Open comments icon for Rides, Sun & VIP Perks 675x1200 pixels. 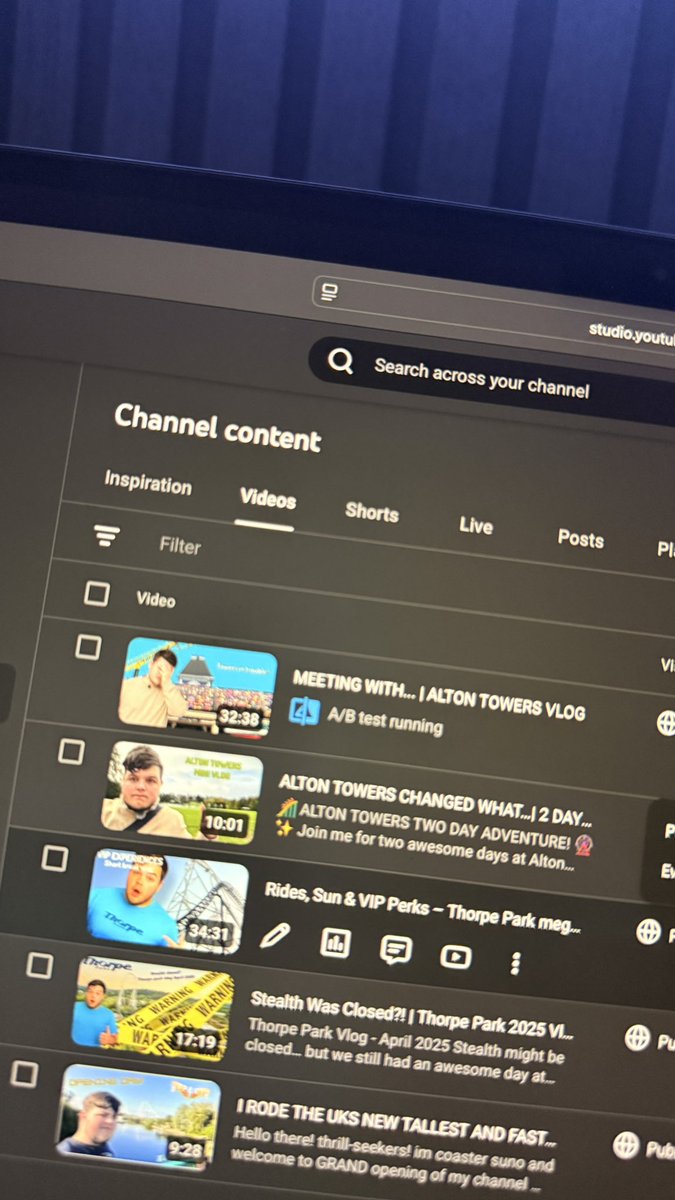[396, 950]
